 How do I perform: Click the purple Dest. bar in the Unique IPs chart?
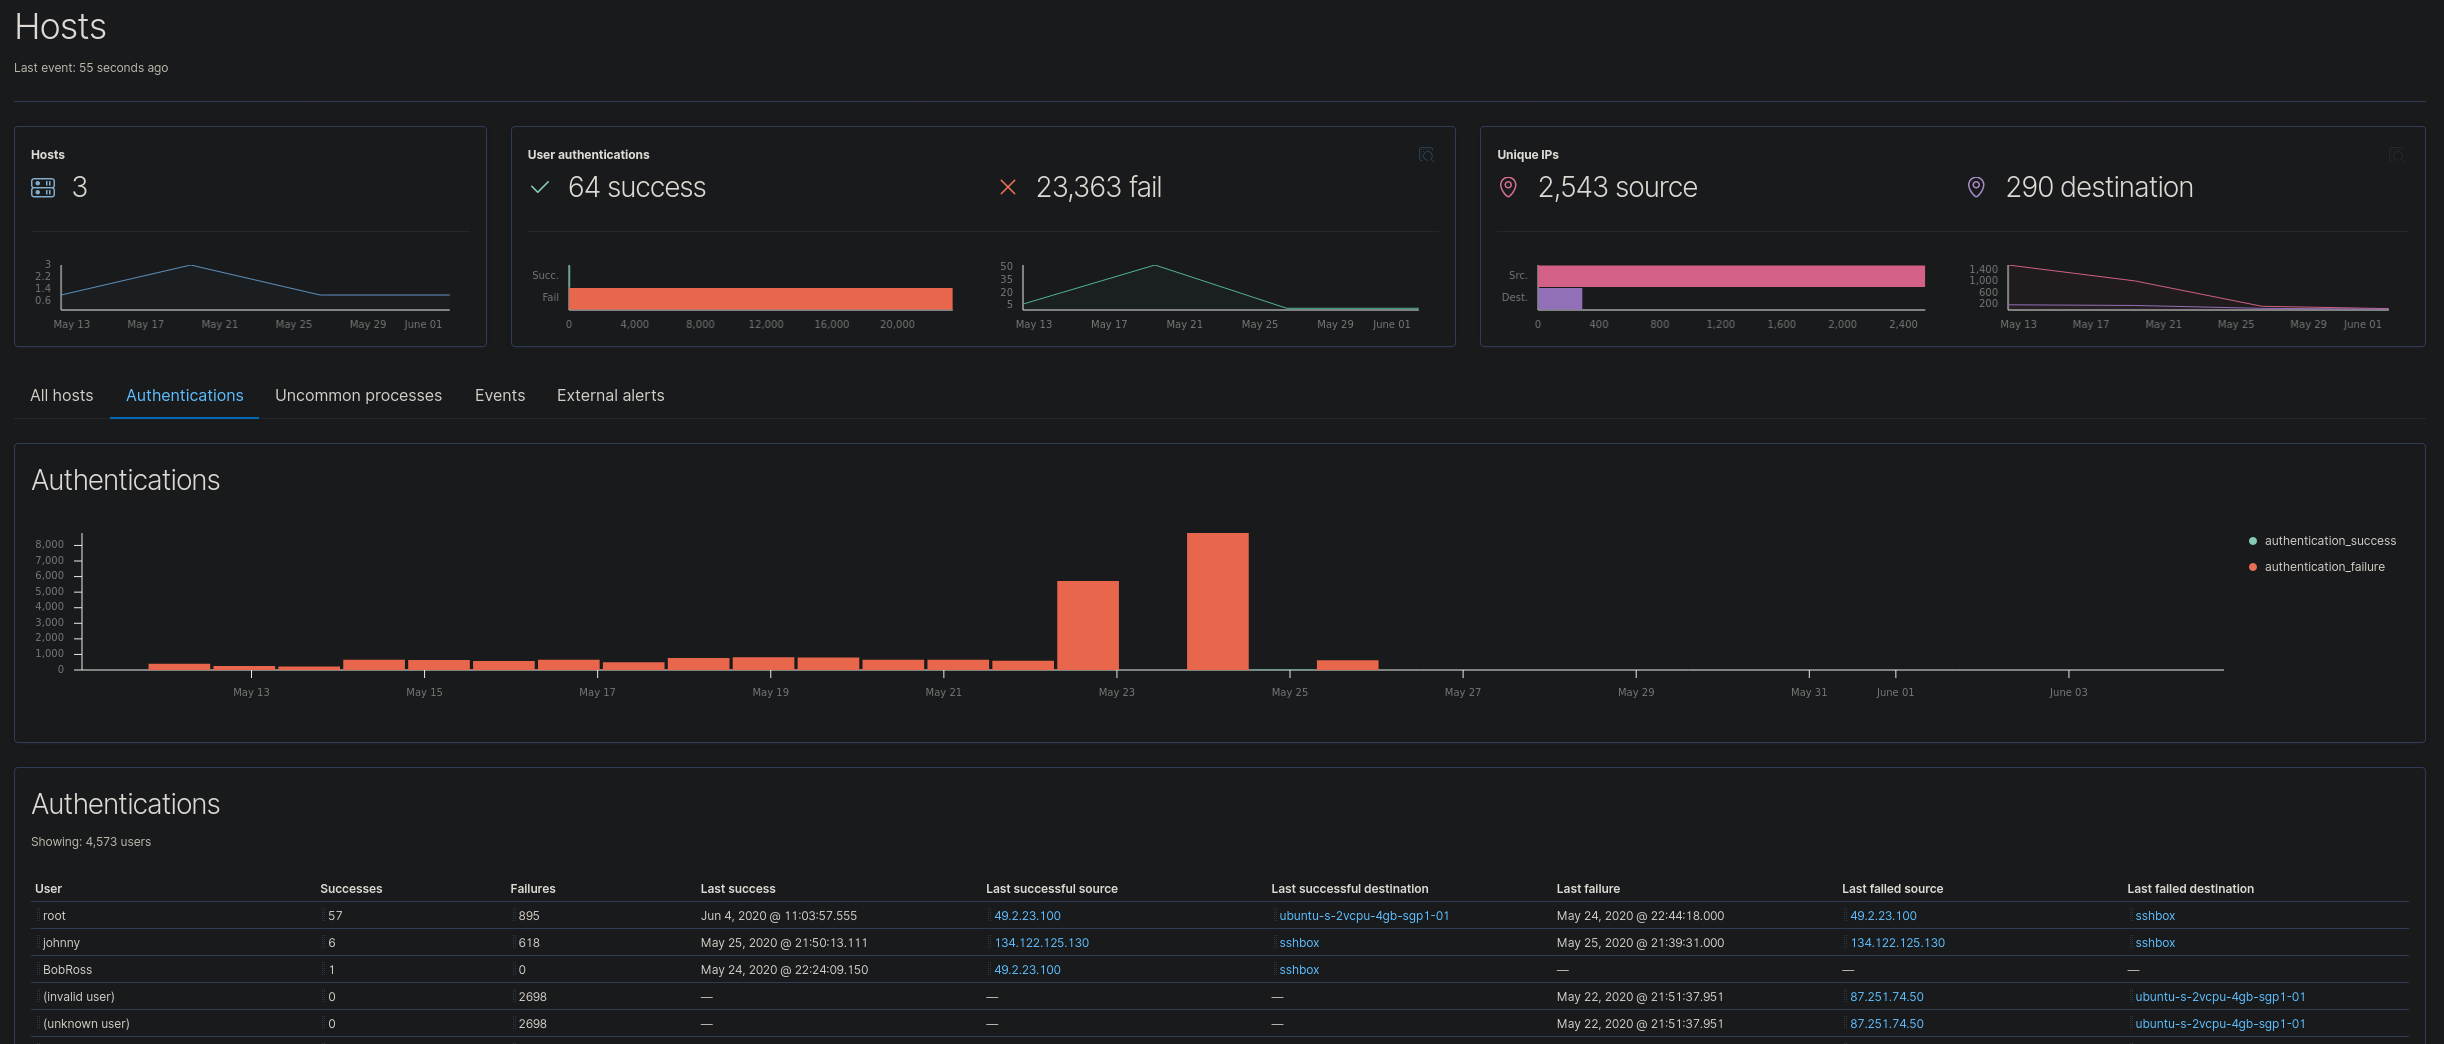(1560, 298)
